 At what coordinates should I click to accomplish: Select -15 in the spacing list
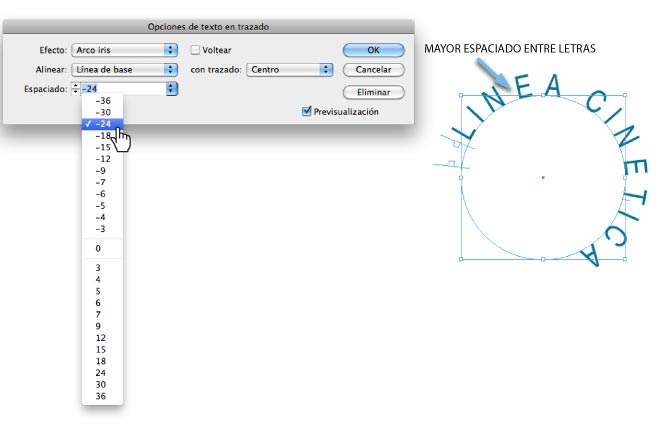coord(103,147)
